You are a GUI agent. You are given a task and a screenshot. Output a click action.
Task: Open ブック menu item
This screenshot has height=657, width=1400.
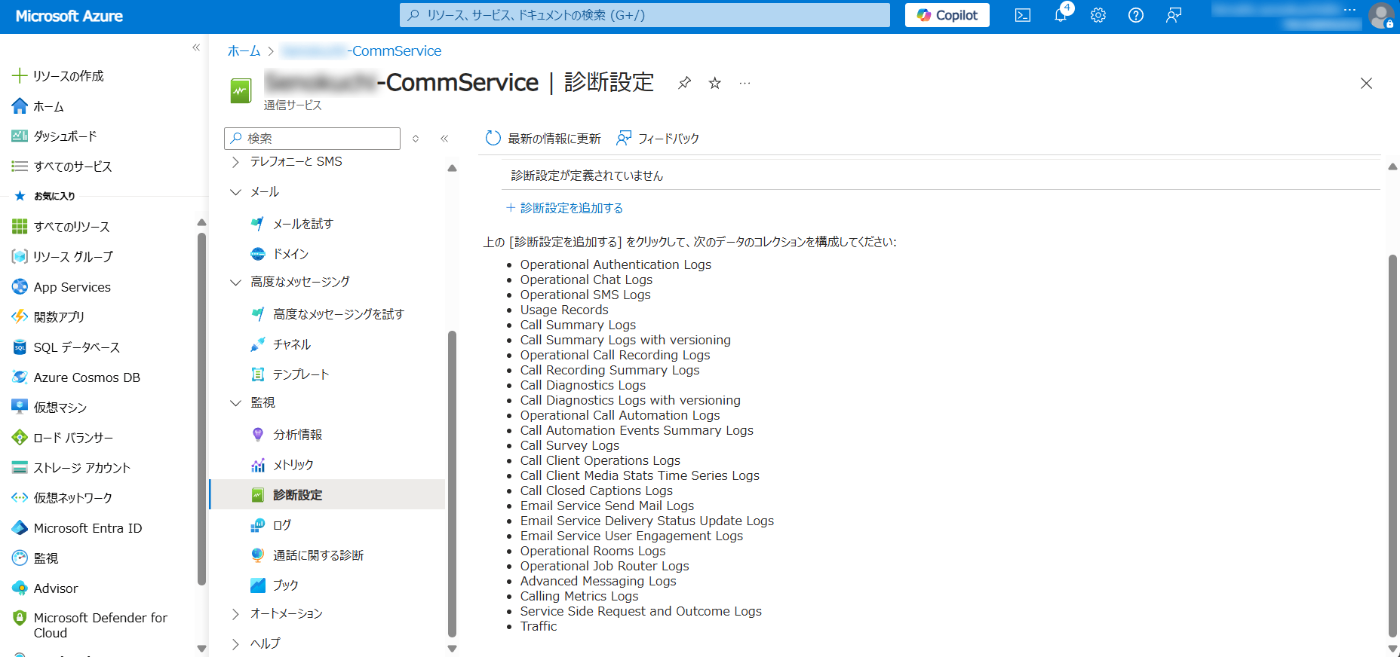pyautogui.click(x=274, y=585)
